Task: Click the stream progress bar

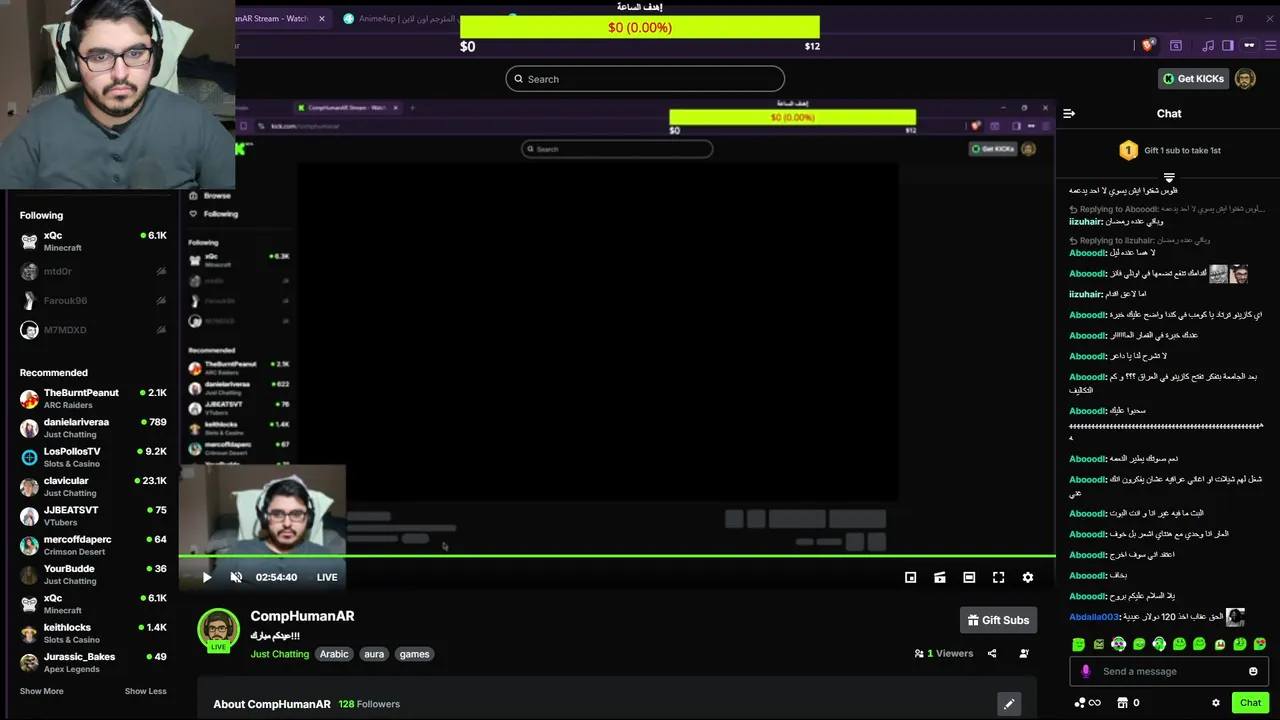Action: [x=617, y=556]
